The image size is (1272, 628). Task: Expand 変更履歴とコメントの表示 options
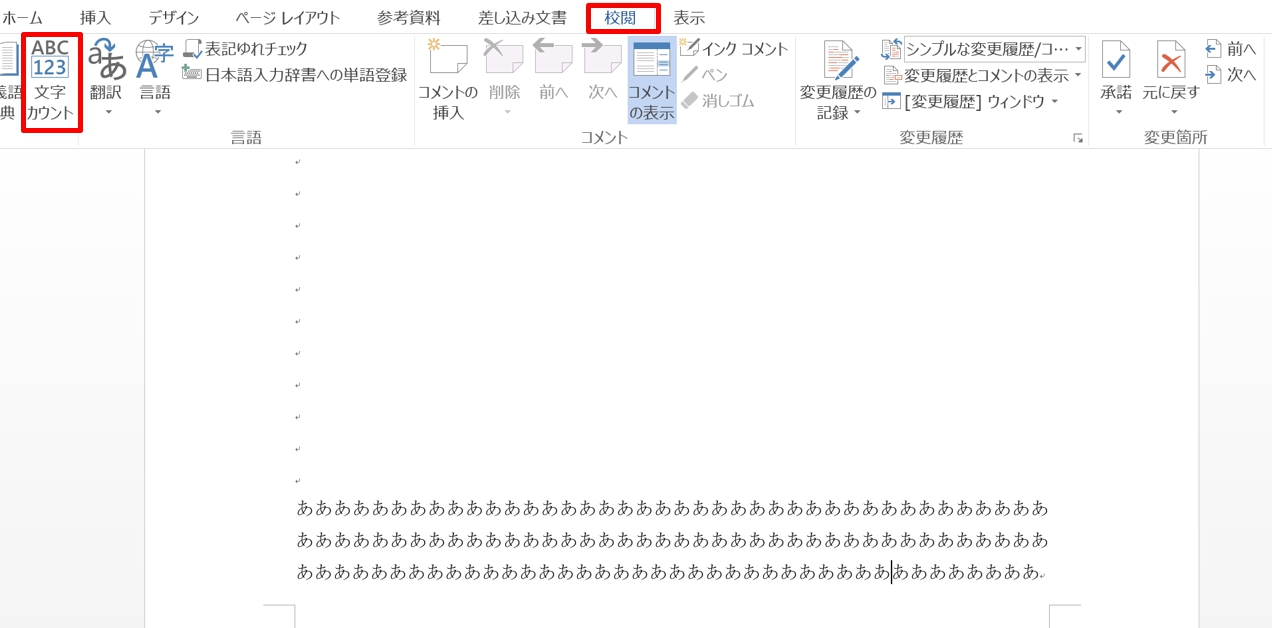pyautogui.click(x=982, y=75)
